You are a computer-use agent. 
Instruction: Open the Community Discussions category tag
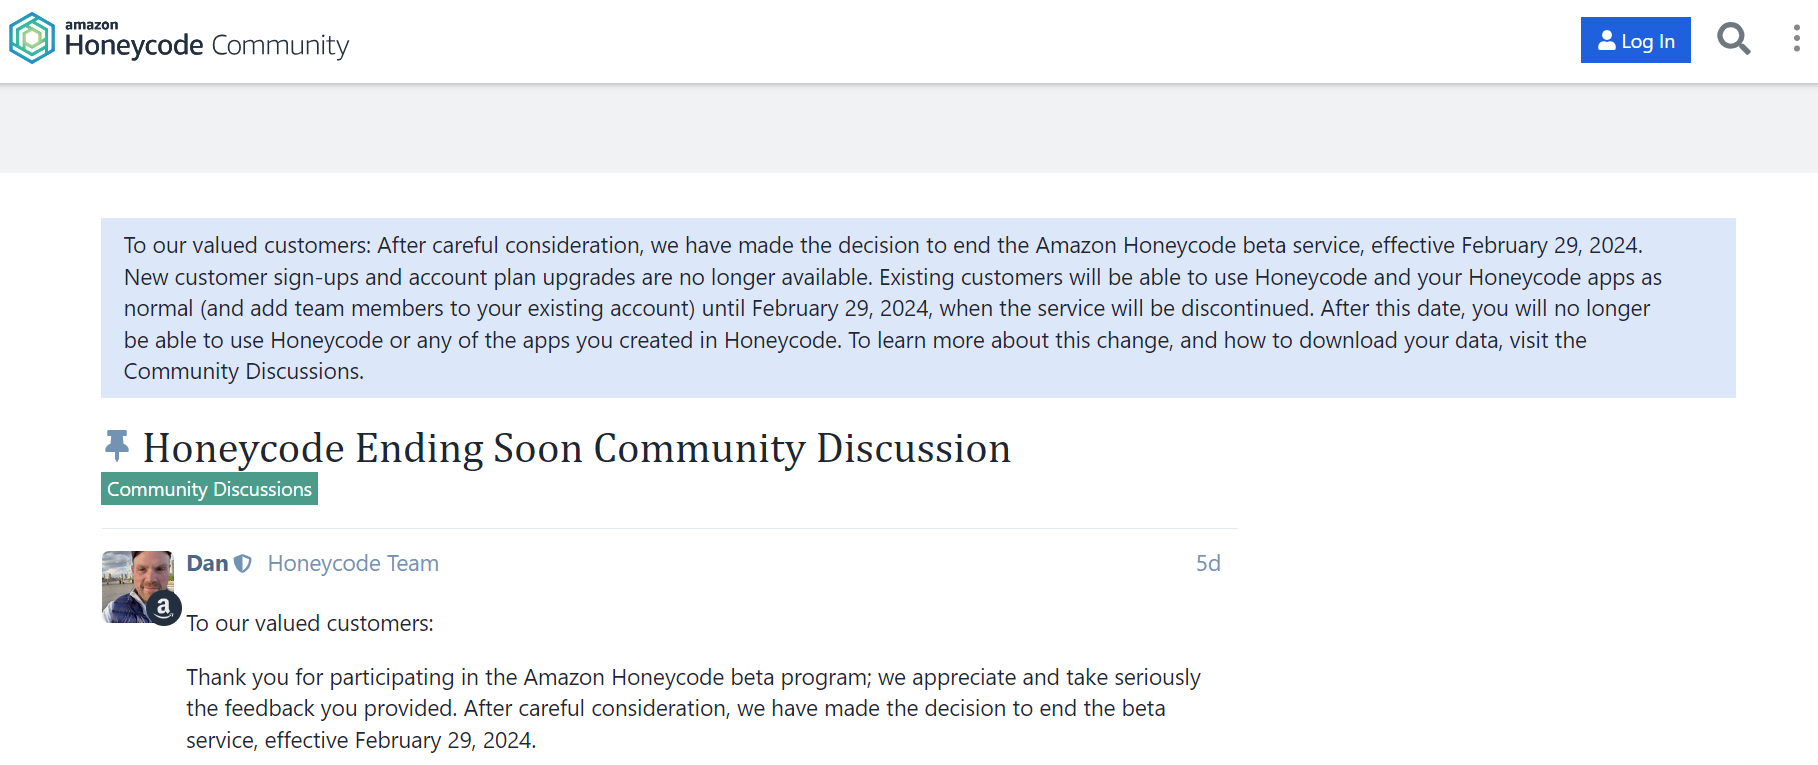209,489
